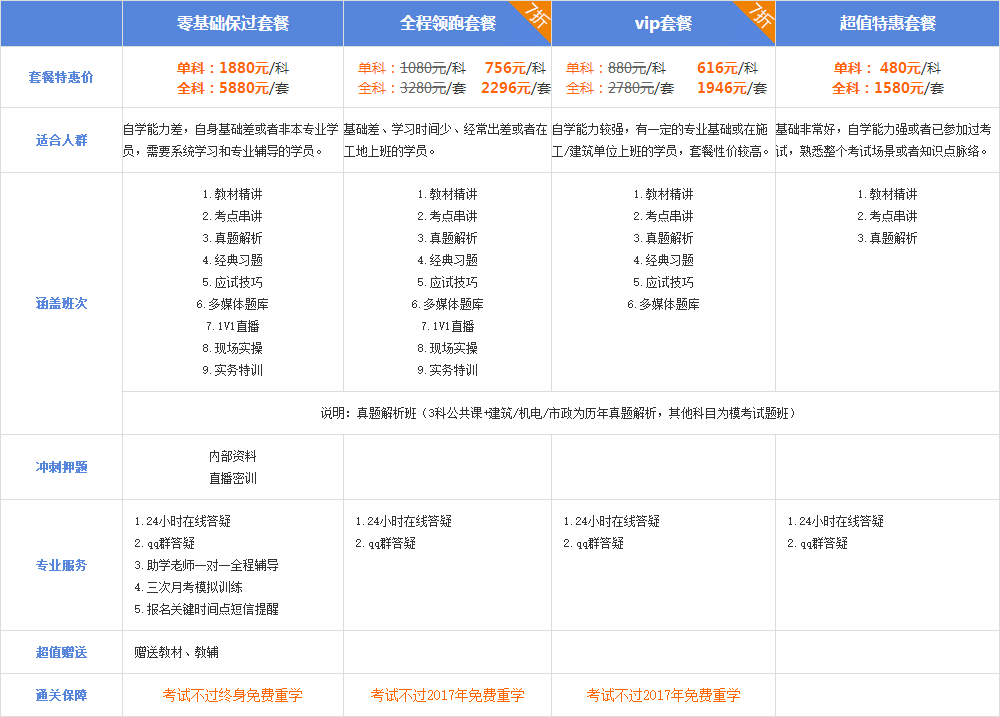Choose the 超值特惠套餐 column header
This screenshot has width=1000, height=717.
click(887, 23)
